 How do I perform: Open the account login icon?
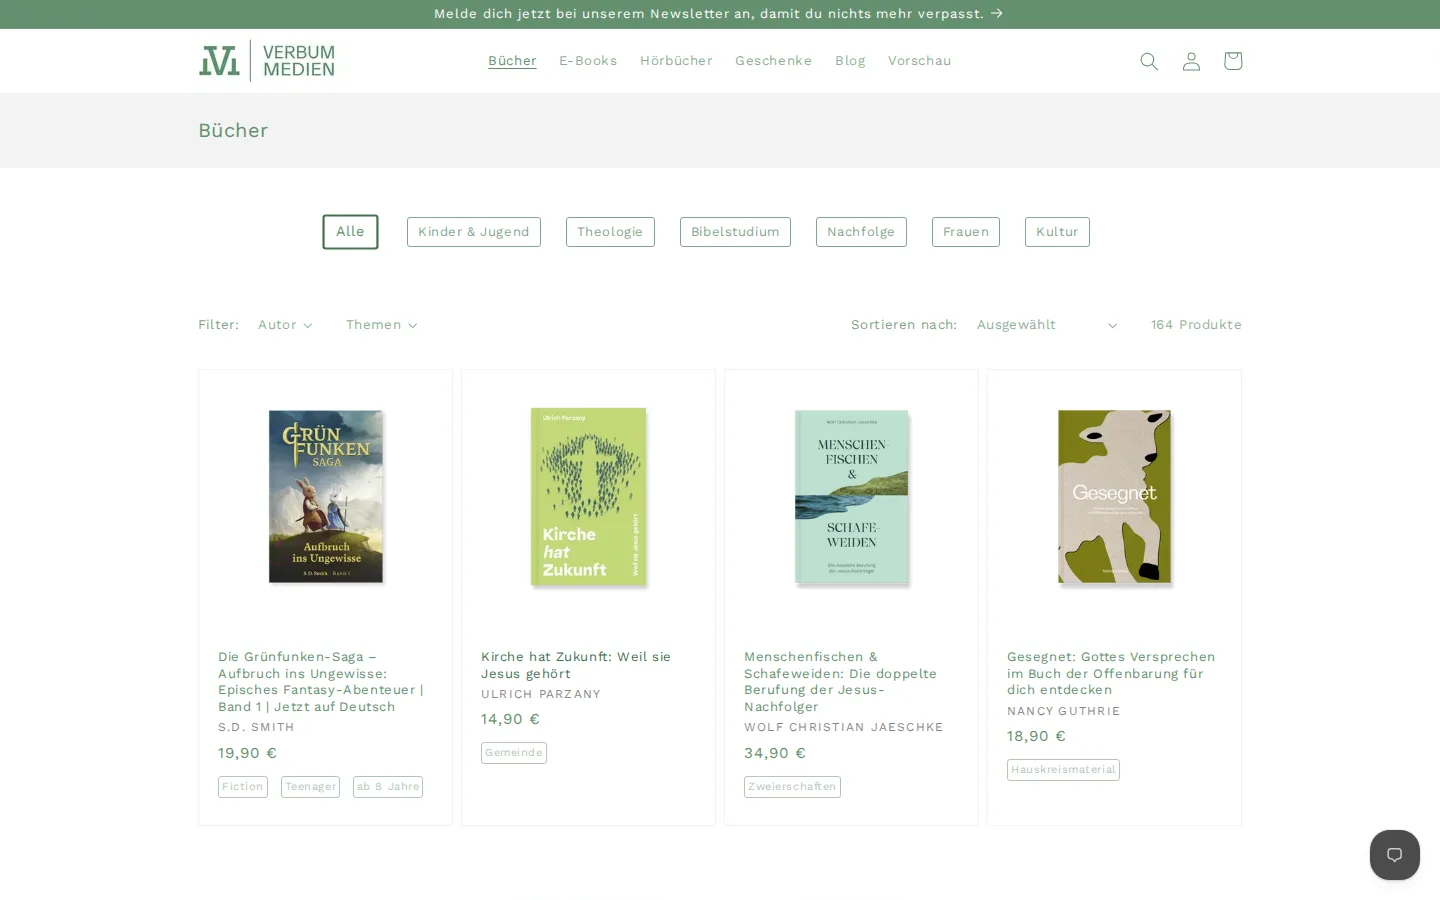point(1191,61)
